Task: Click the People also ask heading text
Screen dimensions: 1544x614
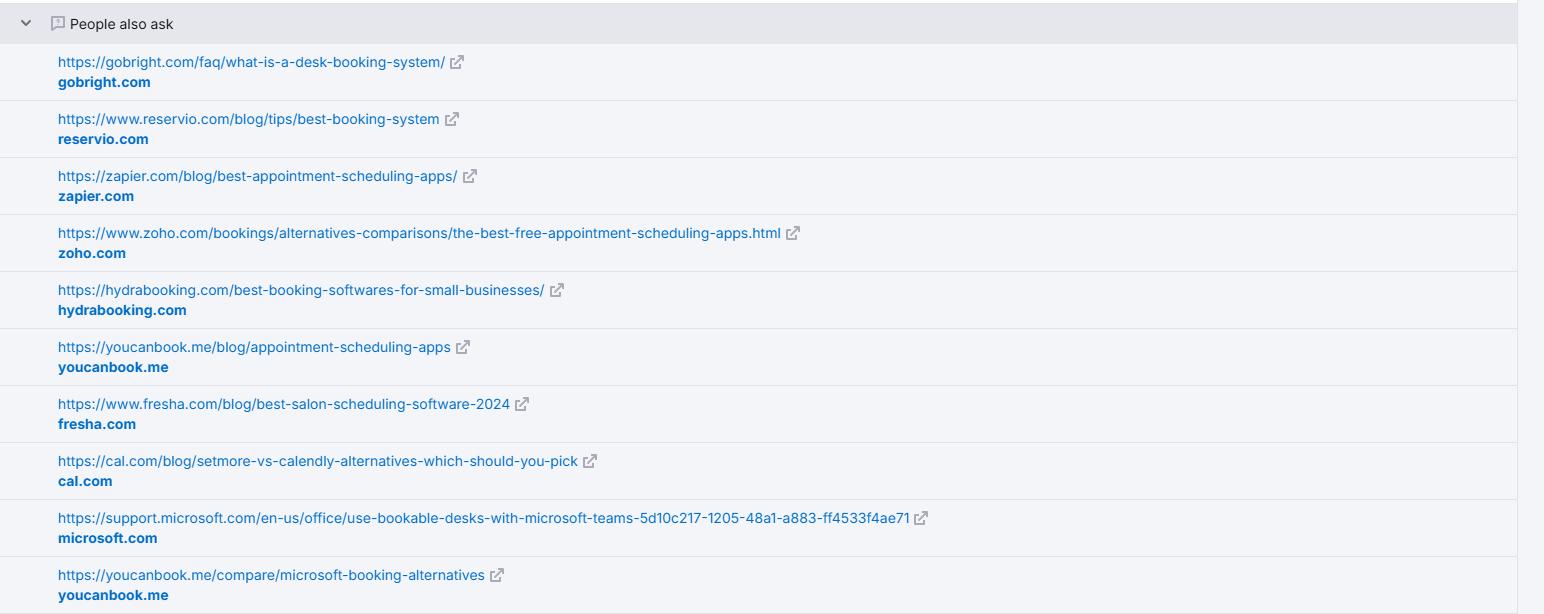Action: [x=122, y=23]
